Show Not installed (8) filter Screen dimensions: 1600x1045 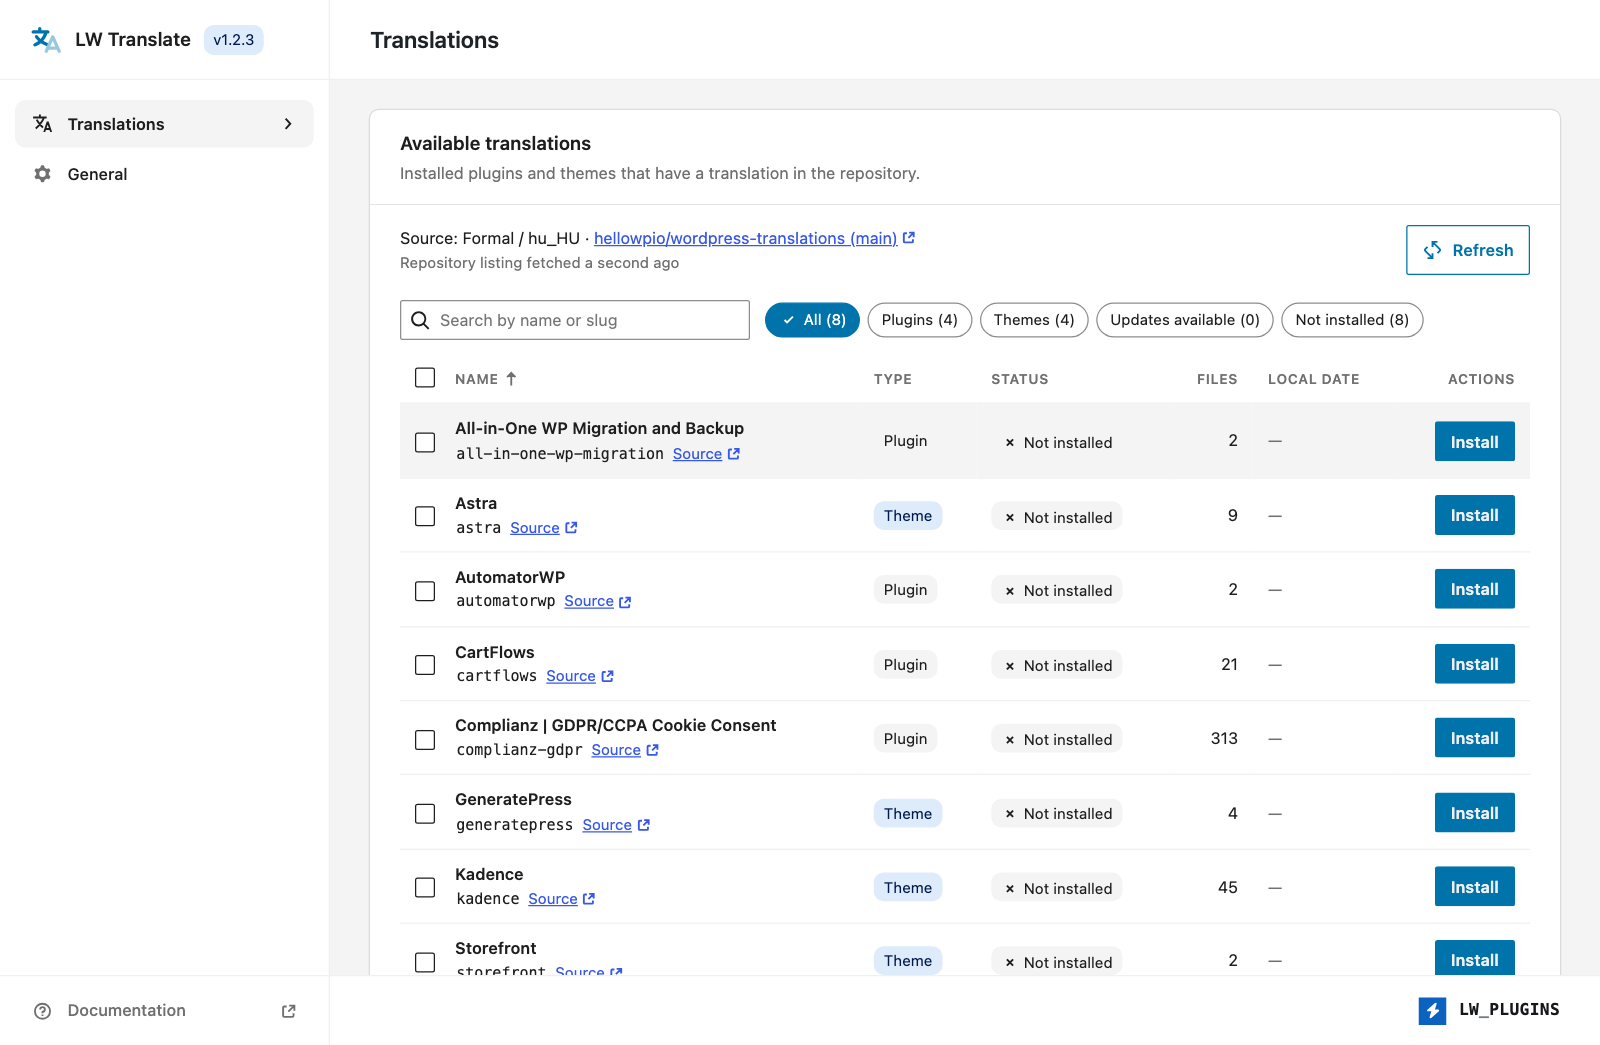pos(1352,320)
